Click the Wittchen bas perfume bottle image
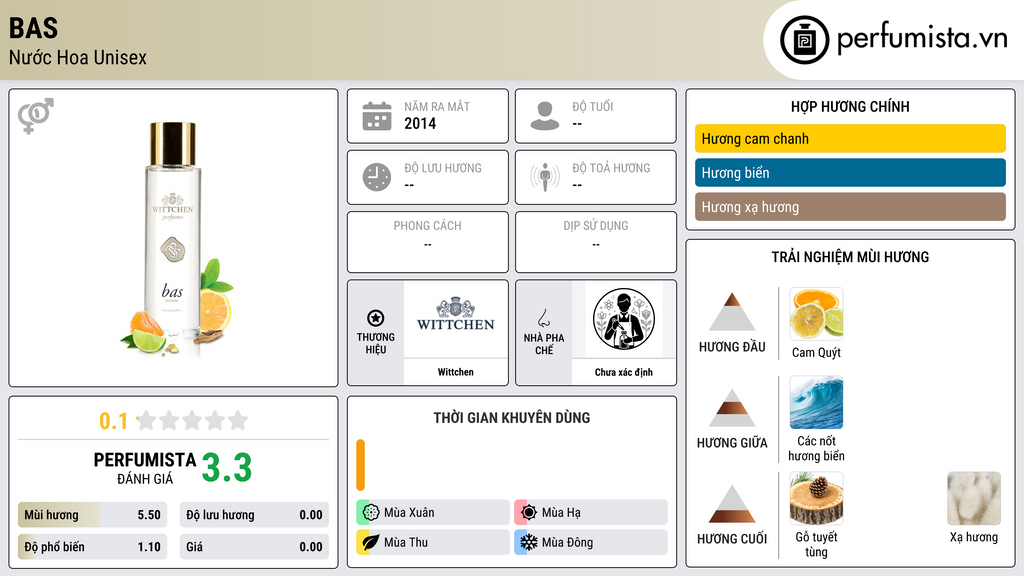Screen dimensions: 1024x576 point(174,239)
